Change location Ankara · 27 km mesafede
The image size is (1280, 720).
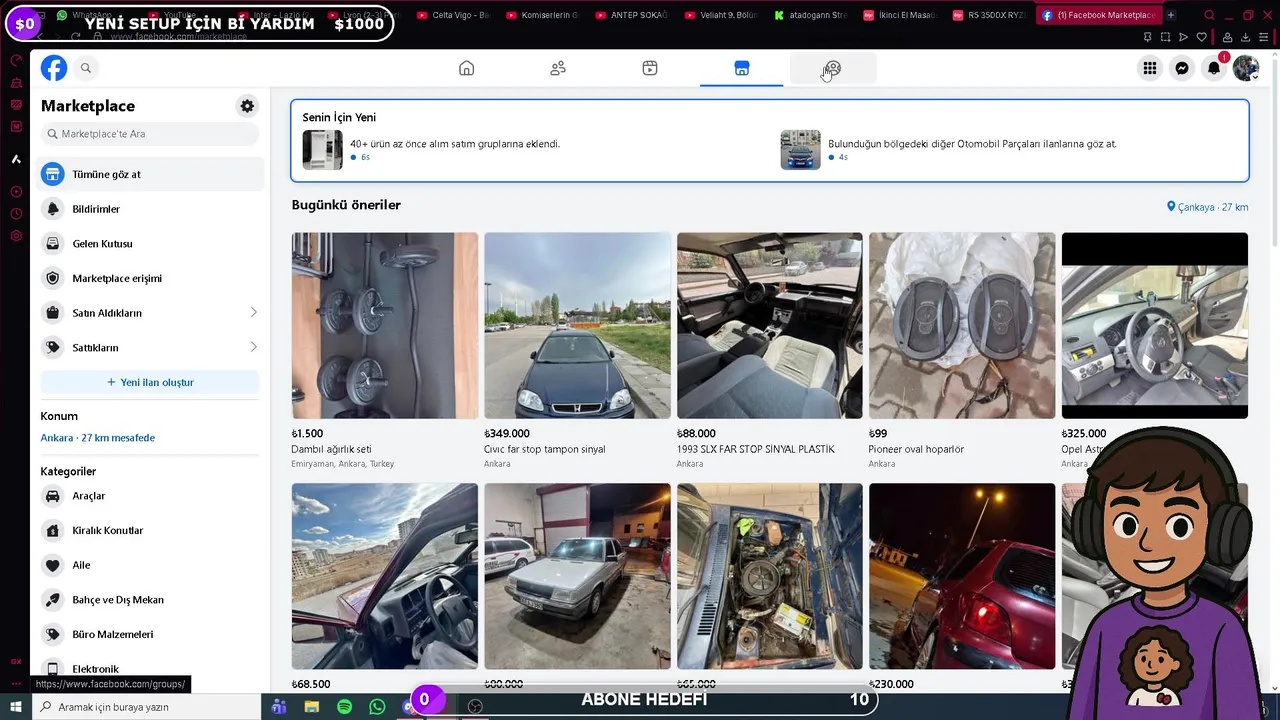(x=98, y=438)
